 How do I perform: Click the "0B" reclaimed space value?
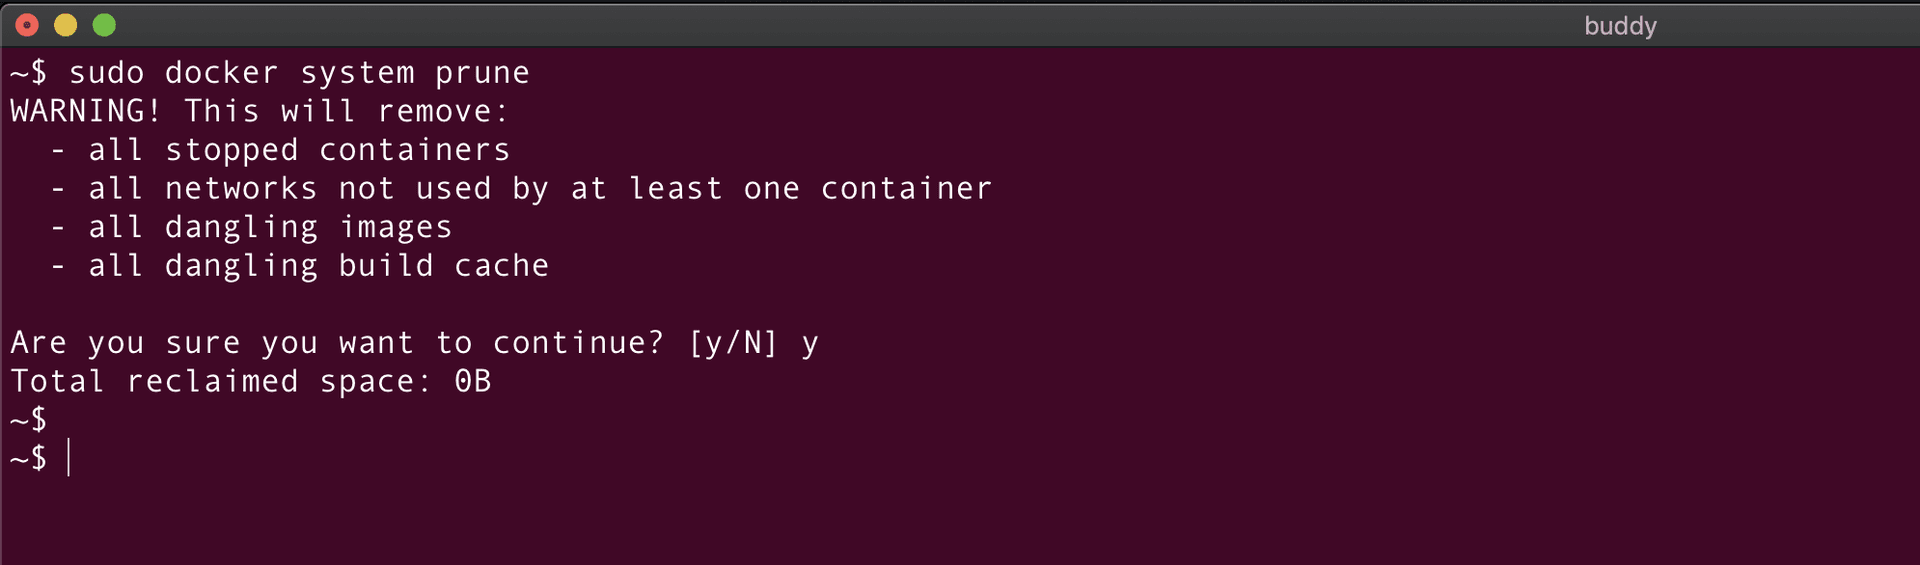click(x=473, y=382)
